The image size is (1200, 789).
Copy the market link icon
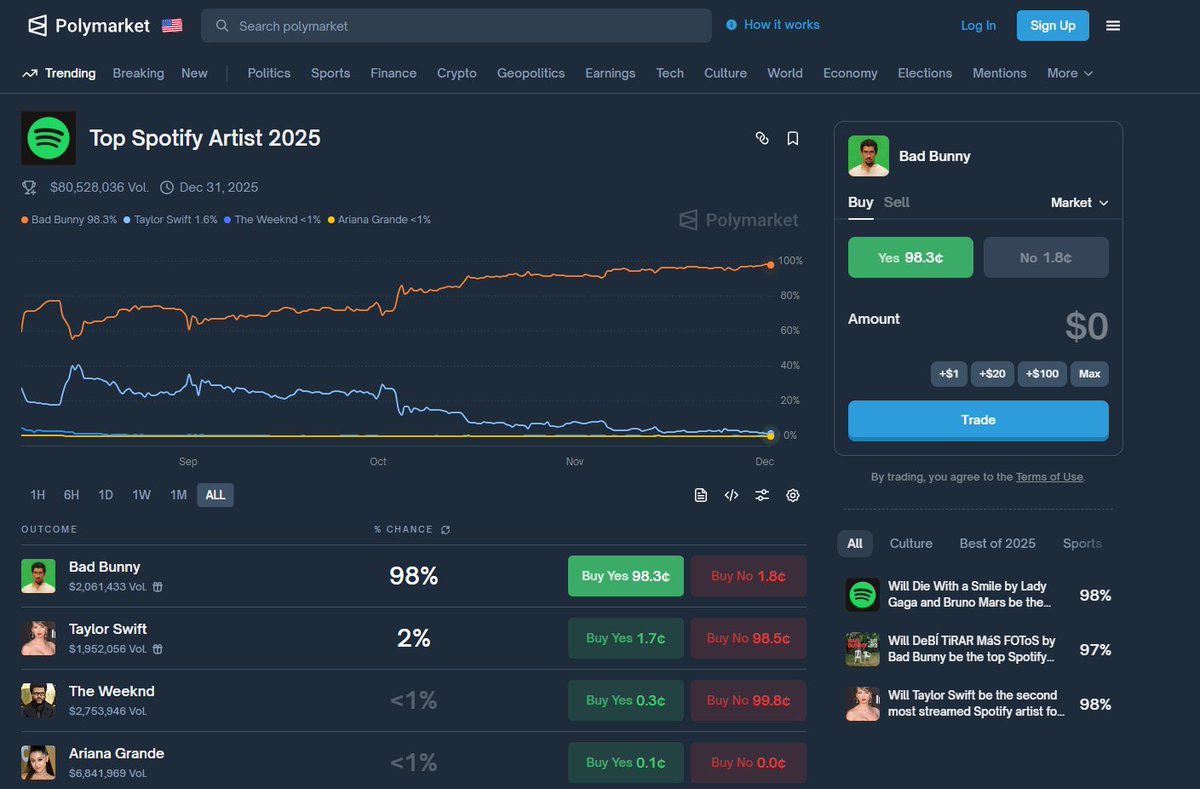[x=762, y=138]
